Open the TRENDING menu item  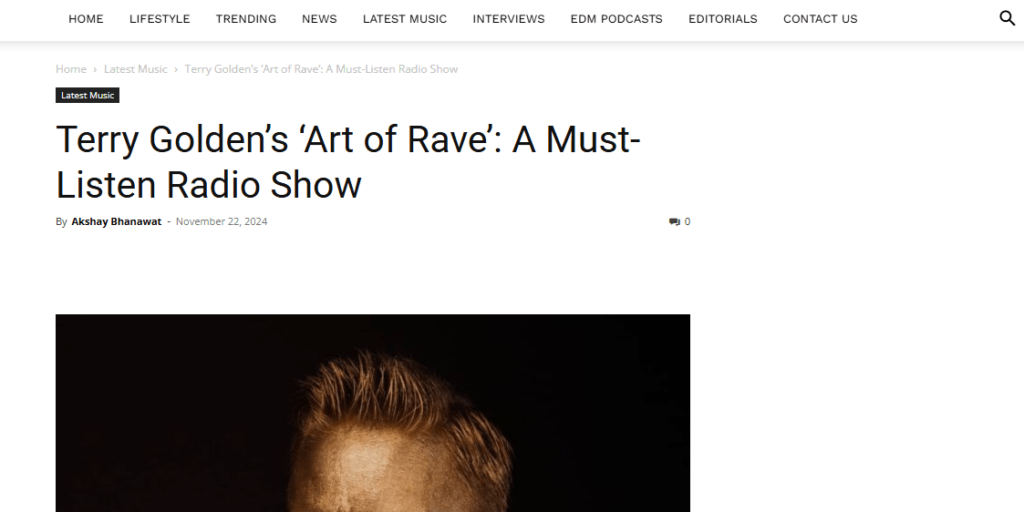pos(246,19)
